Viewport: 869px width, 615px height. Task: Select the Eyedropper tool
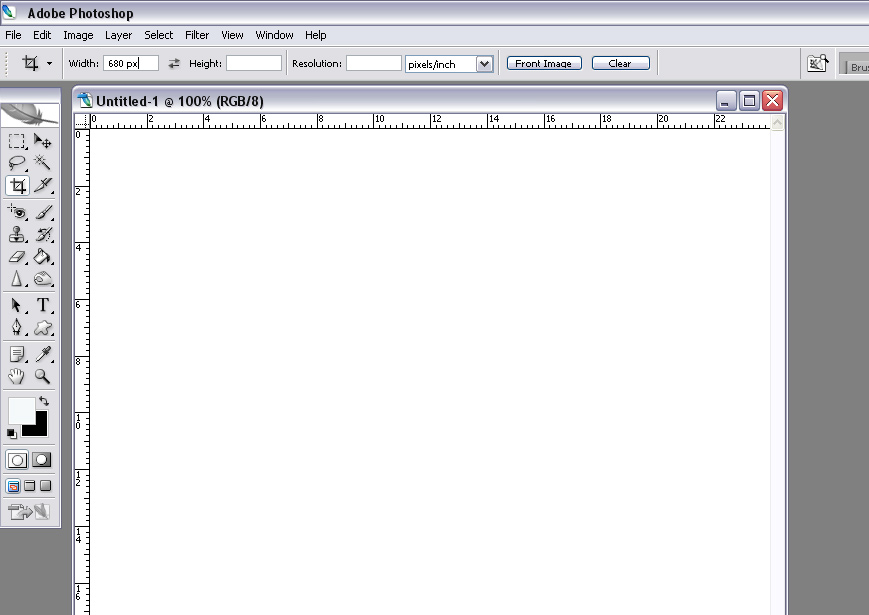click(43, 354)
